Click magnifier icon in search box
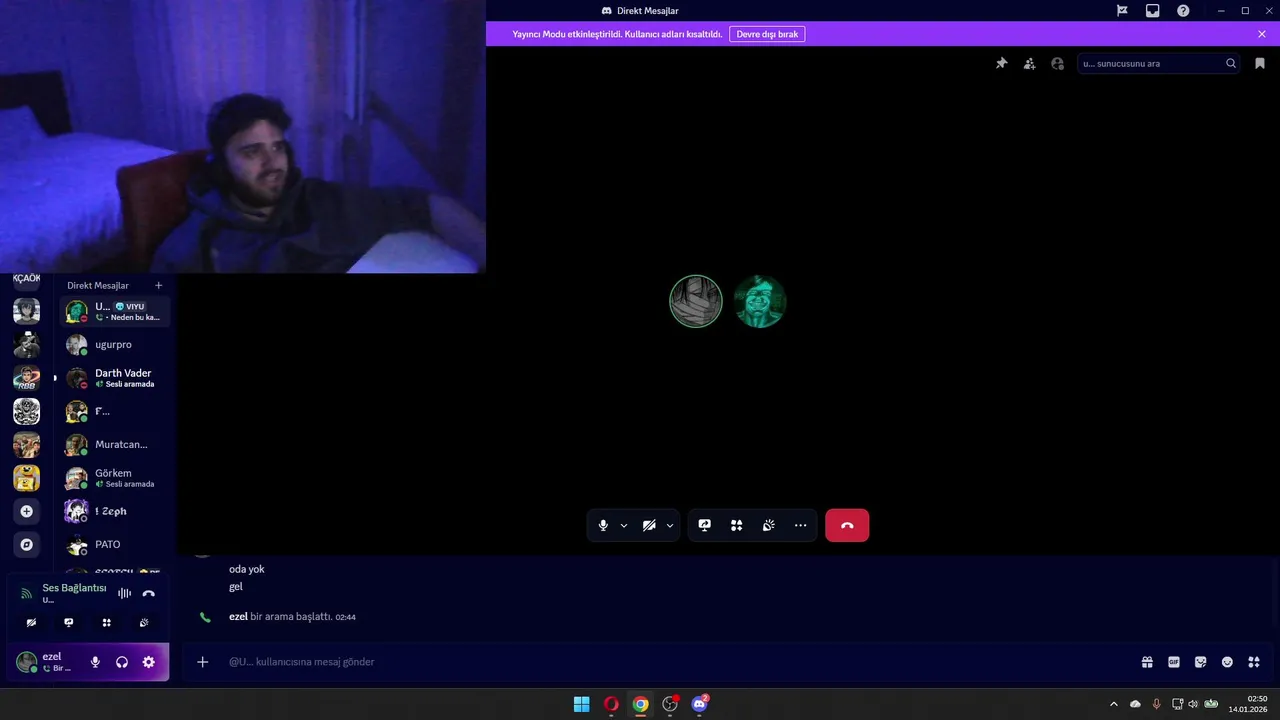This screenshot has width=1280, height=720. 1231,63
